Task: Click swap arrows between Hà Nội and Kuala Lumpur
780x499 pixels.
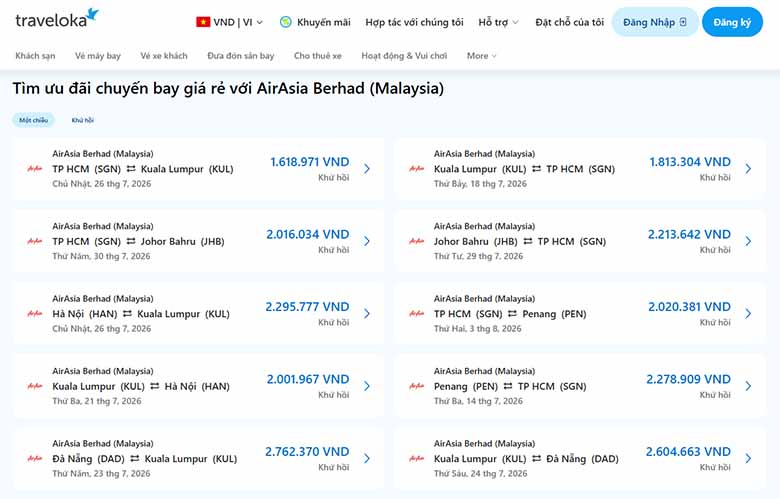Action: (127, 314)
